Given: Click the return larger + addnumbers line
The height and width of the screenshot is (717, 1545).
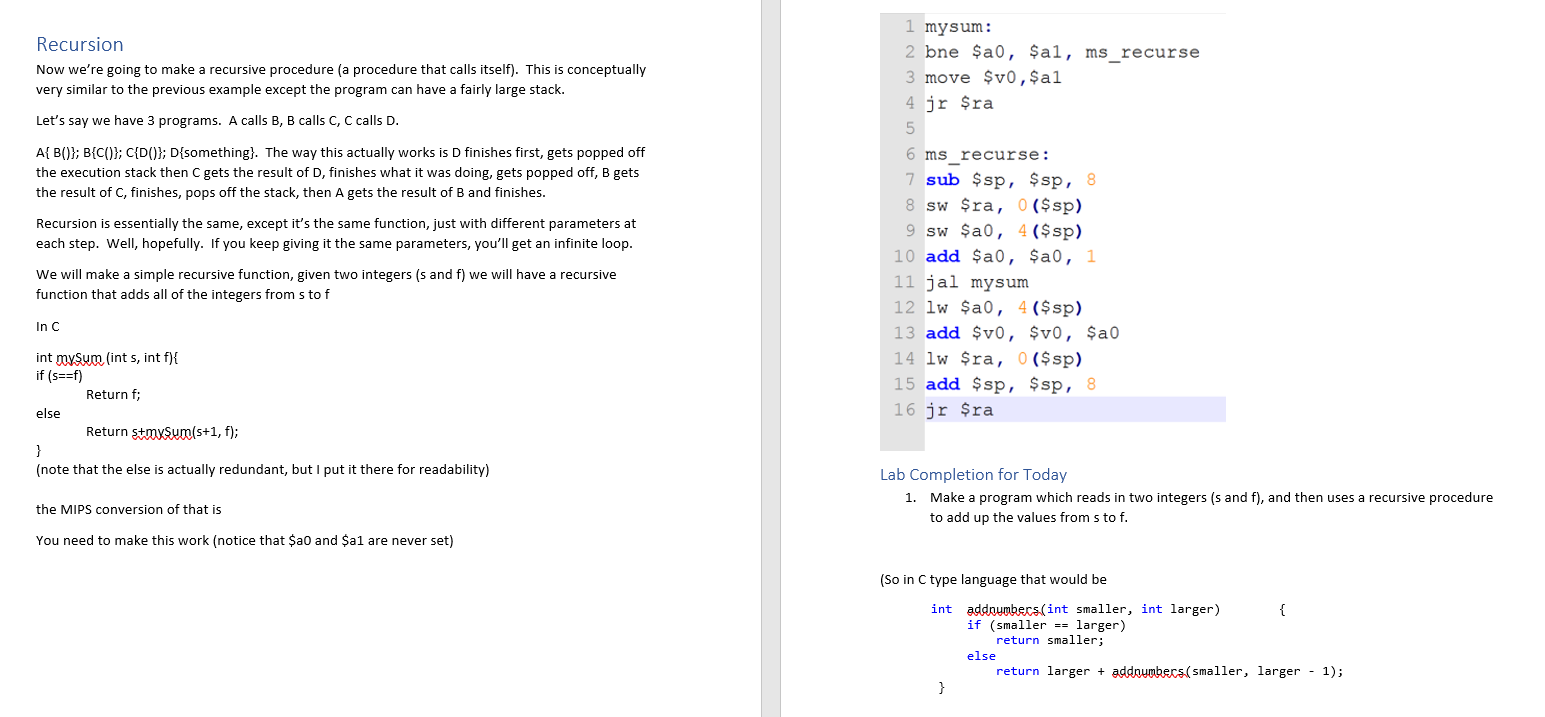Looking at the screenshot, I should click(x=1170, y=671).
